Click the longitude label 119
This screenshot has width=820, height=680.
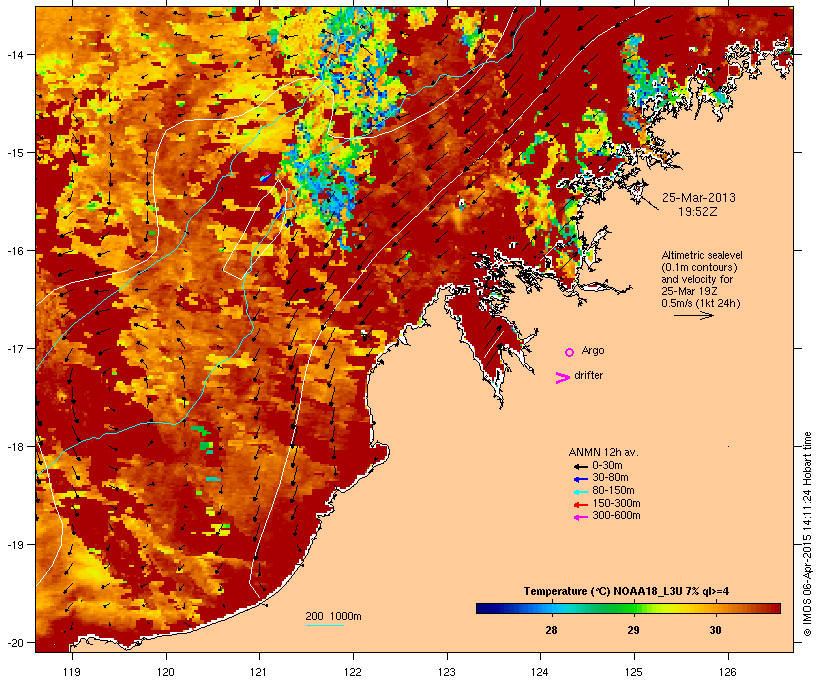pyautogui.click(x=72, y=672)
